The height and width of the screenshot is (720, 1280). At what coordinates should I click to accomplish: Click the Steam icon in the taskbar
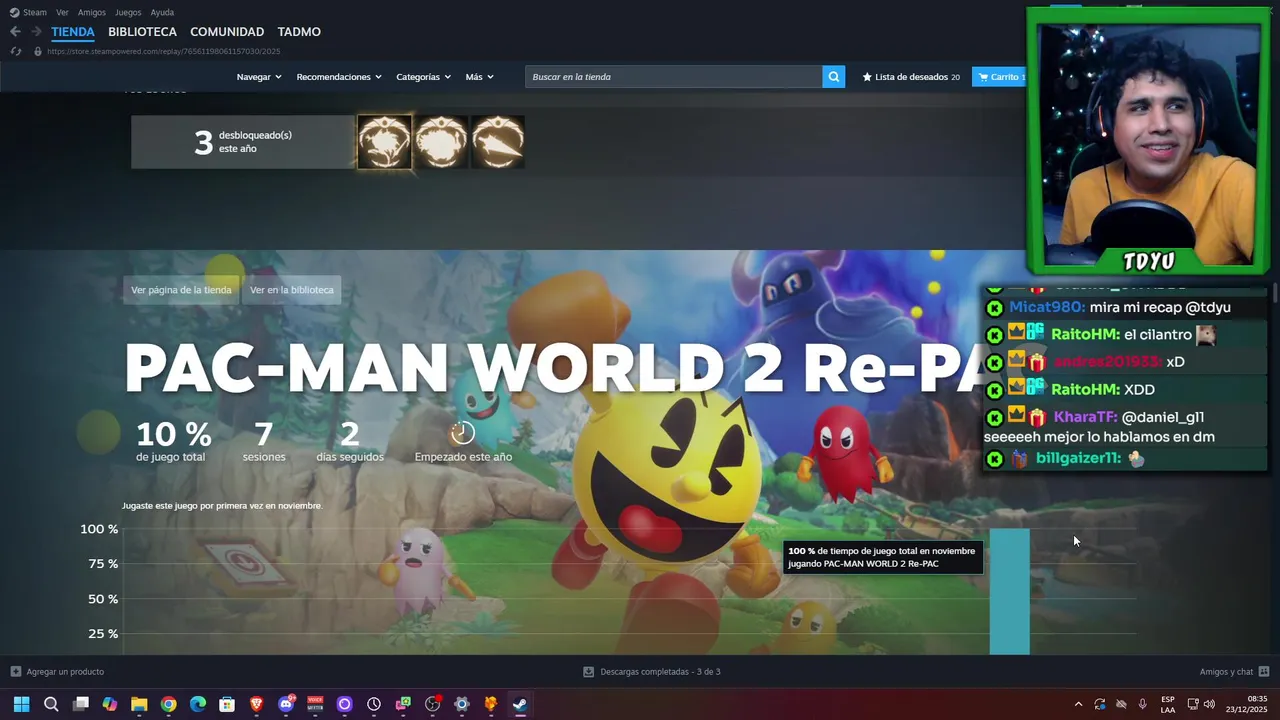(x=520, y=704)
